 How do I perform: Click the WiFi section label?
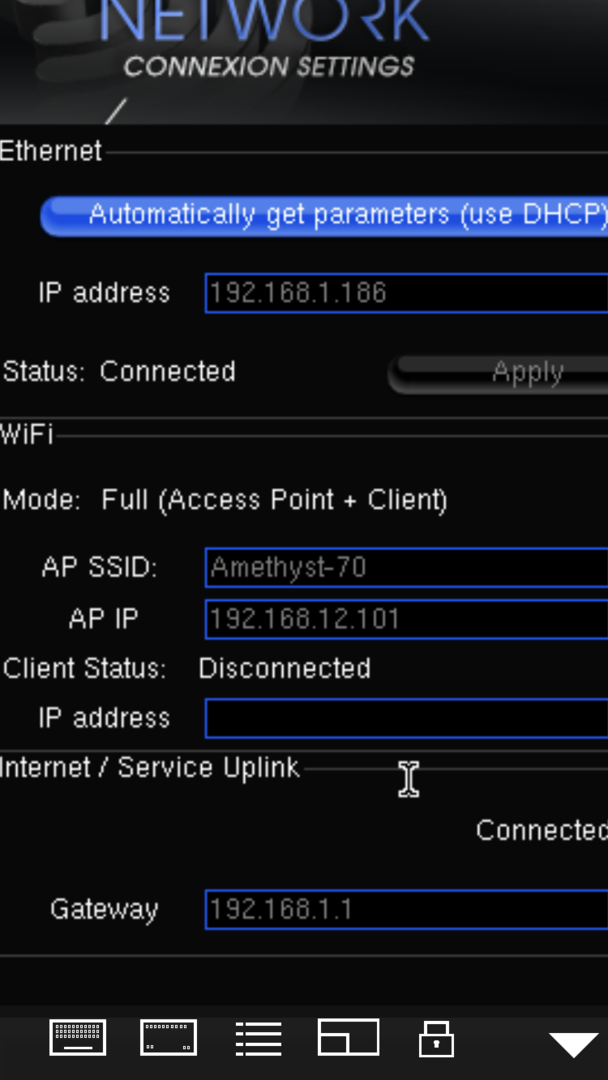26,435
